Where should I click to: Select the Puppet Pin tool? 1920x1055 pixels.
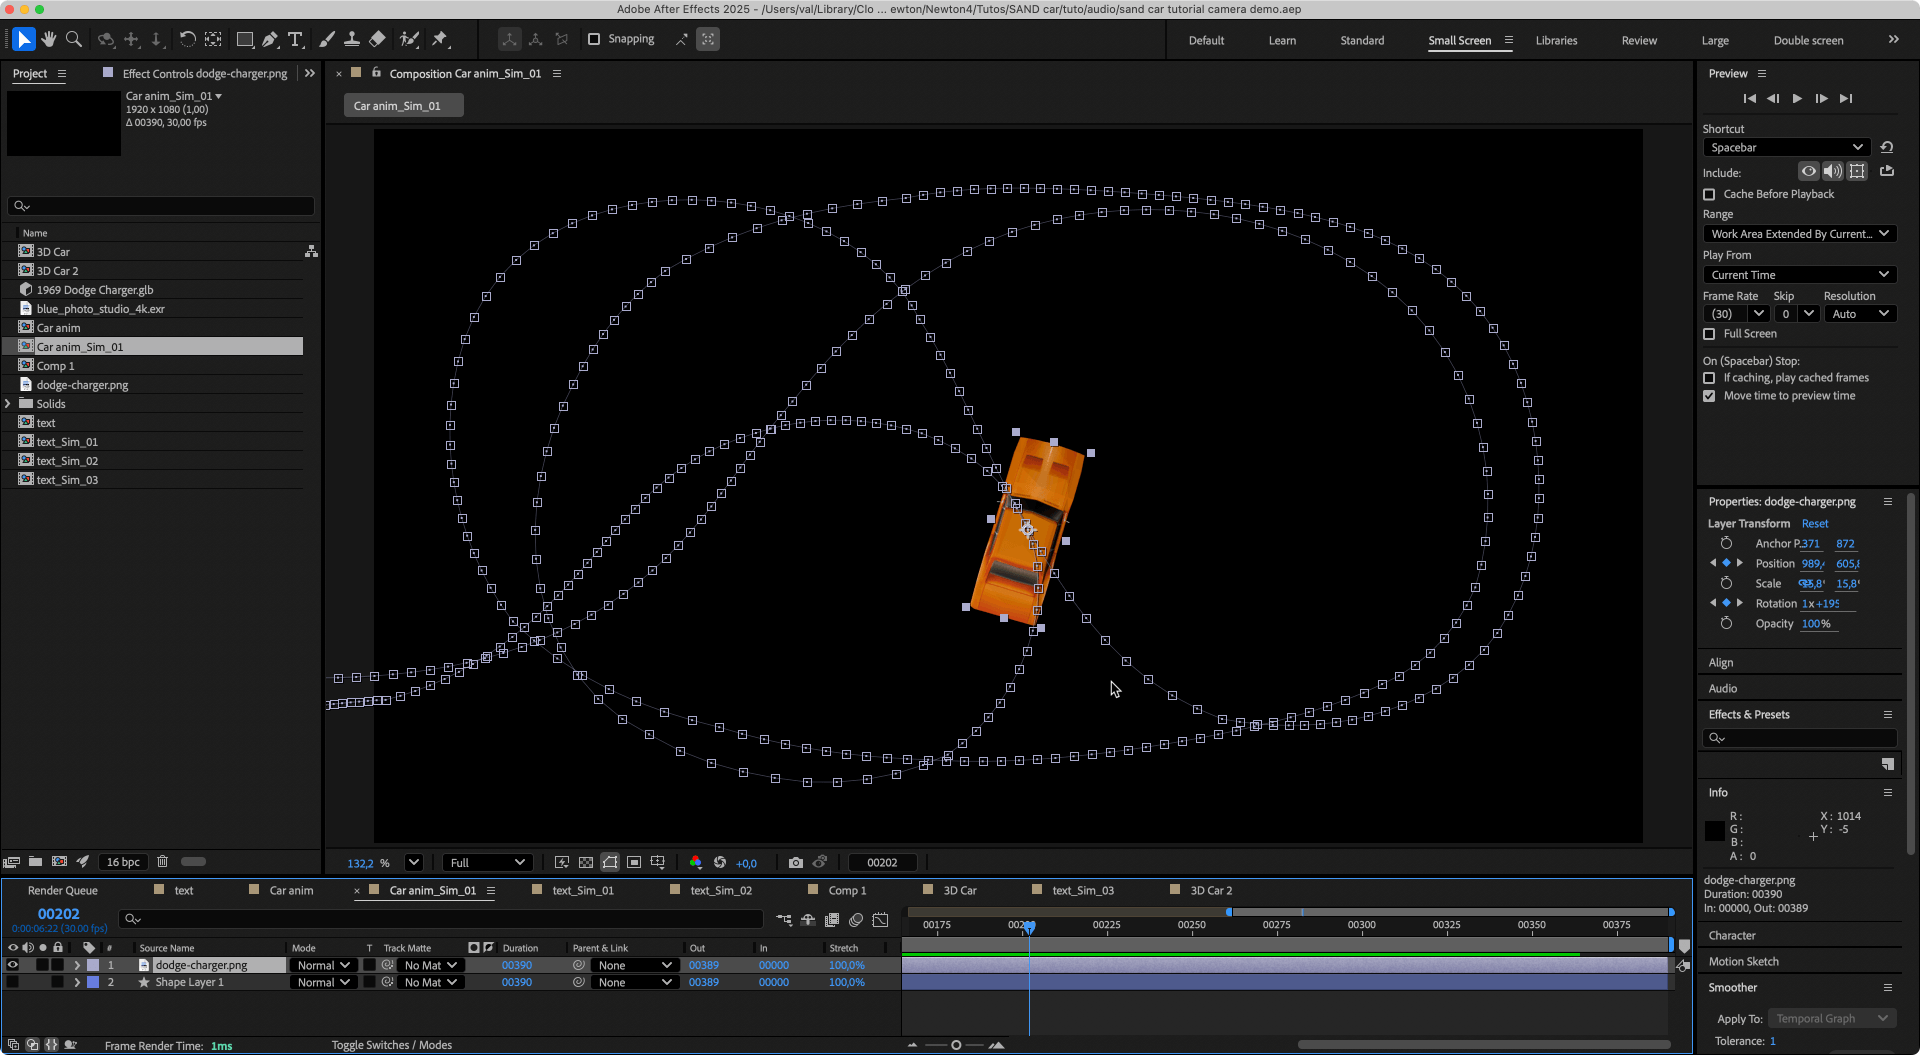coord(440,39)
